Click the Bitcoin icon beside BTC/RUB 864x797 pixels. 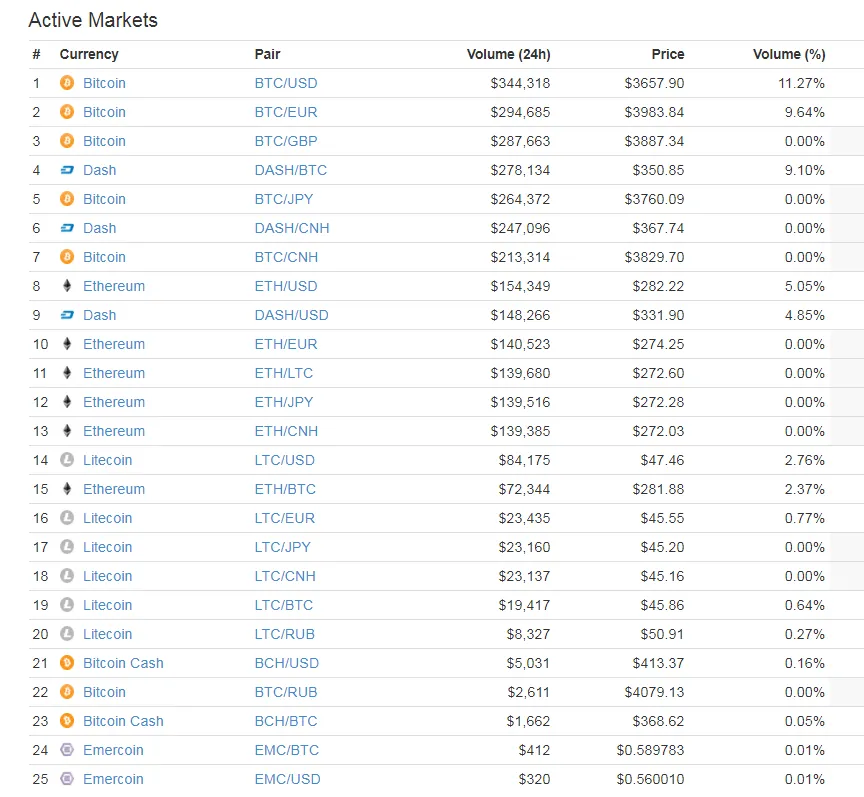click(x=67, y=692)
